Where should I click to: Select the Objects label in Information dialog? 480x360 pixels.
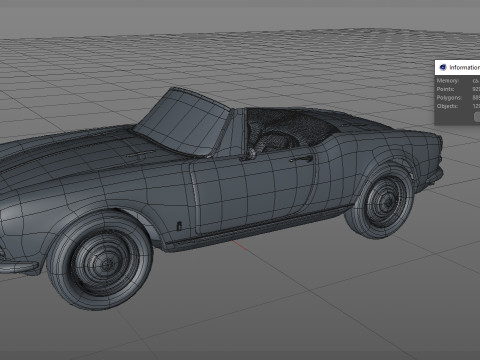pos(447,106)
